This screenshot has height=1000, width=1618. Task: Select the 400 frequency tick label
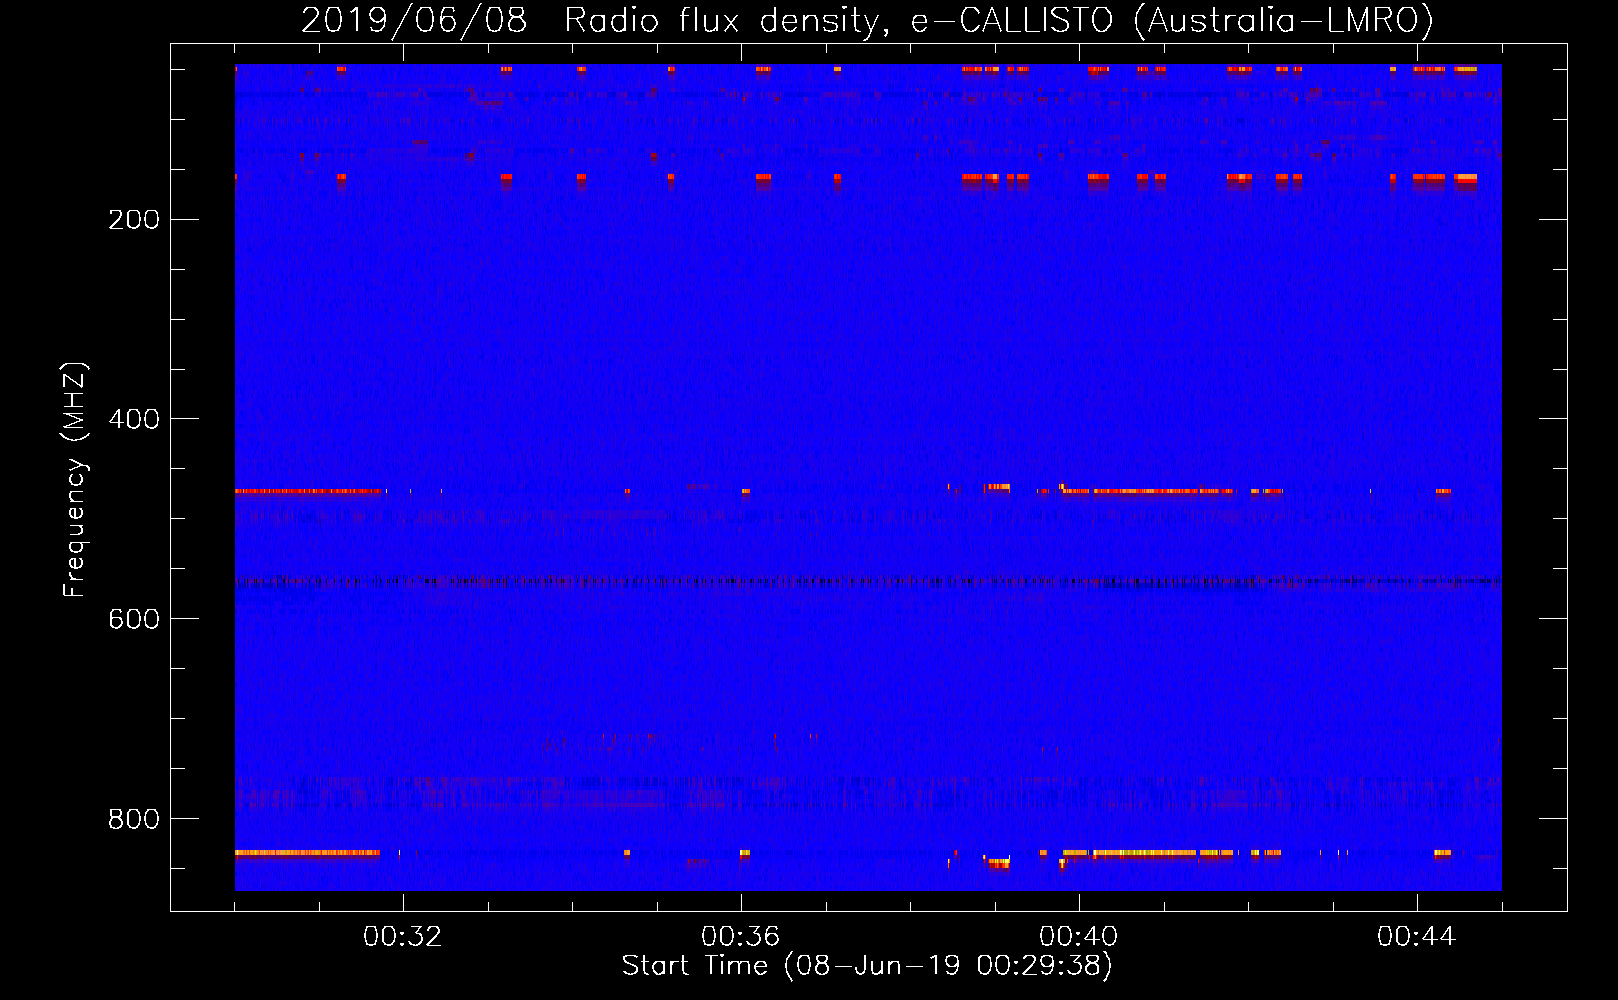coord(134,419)
